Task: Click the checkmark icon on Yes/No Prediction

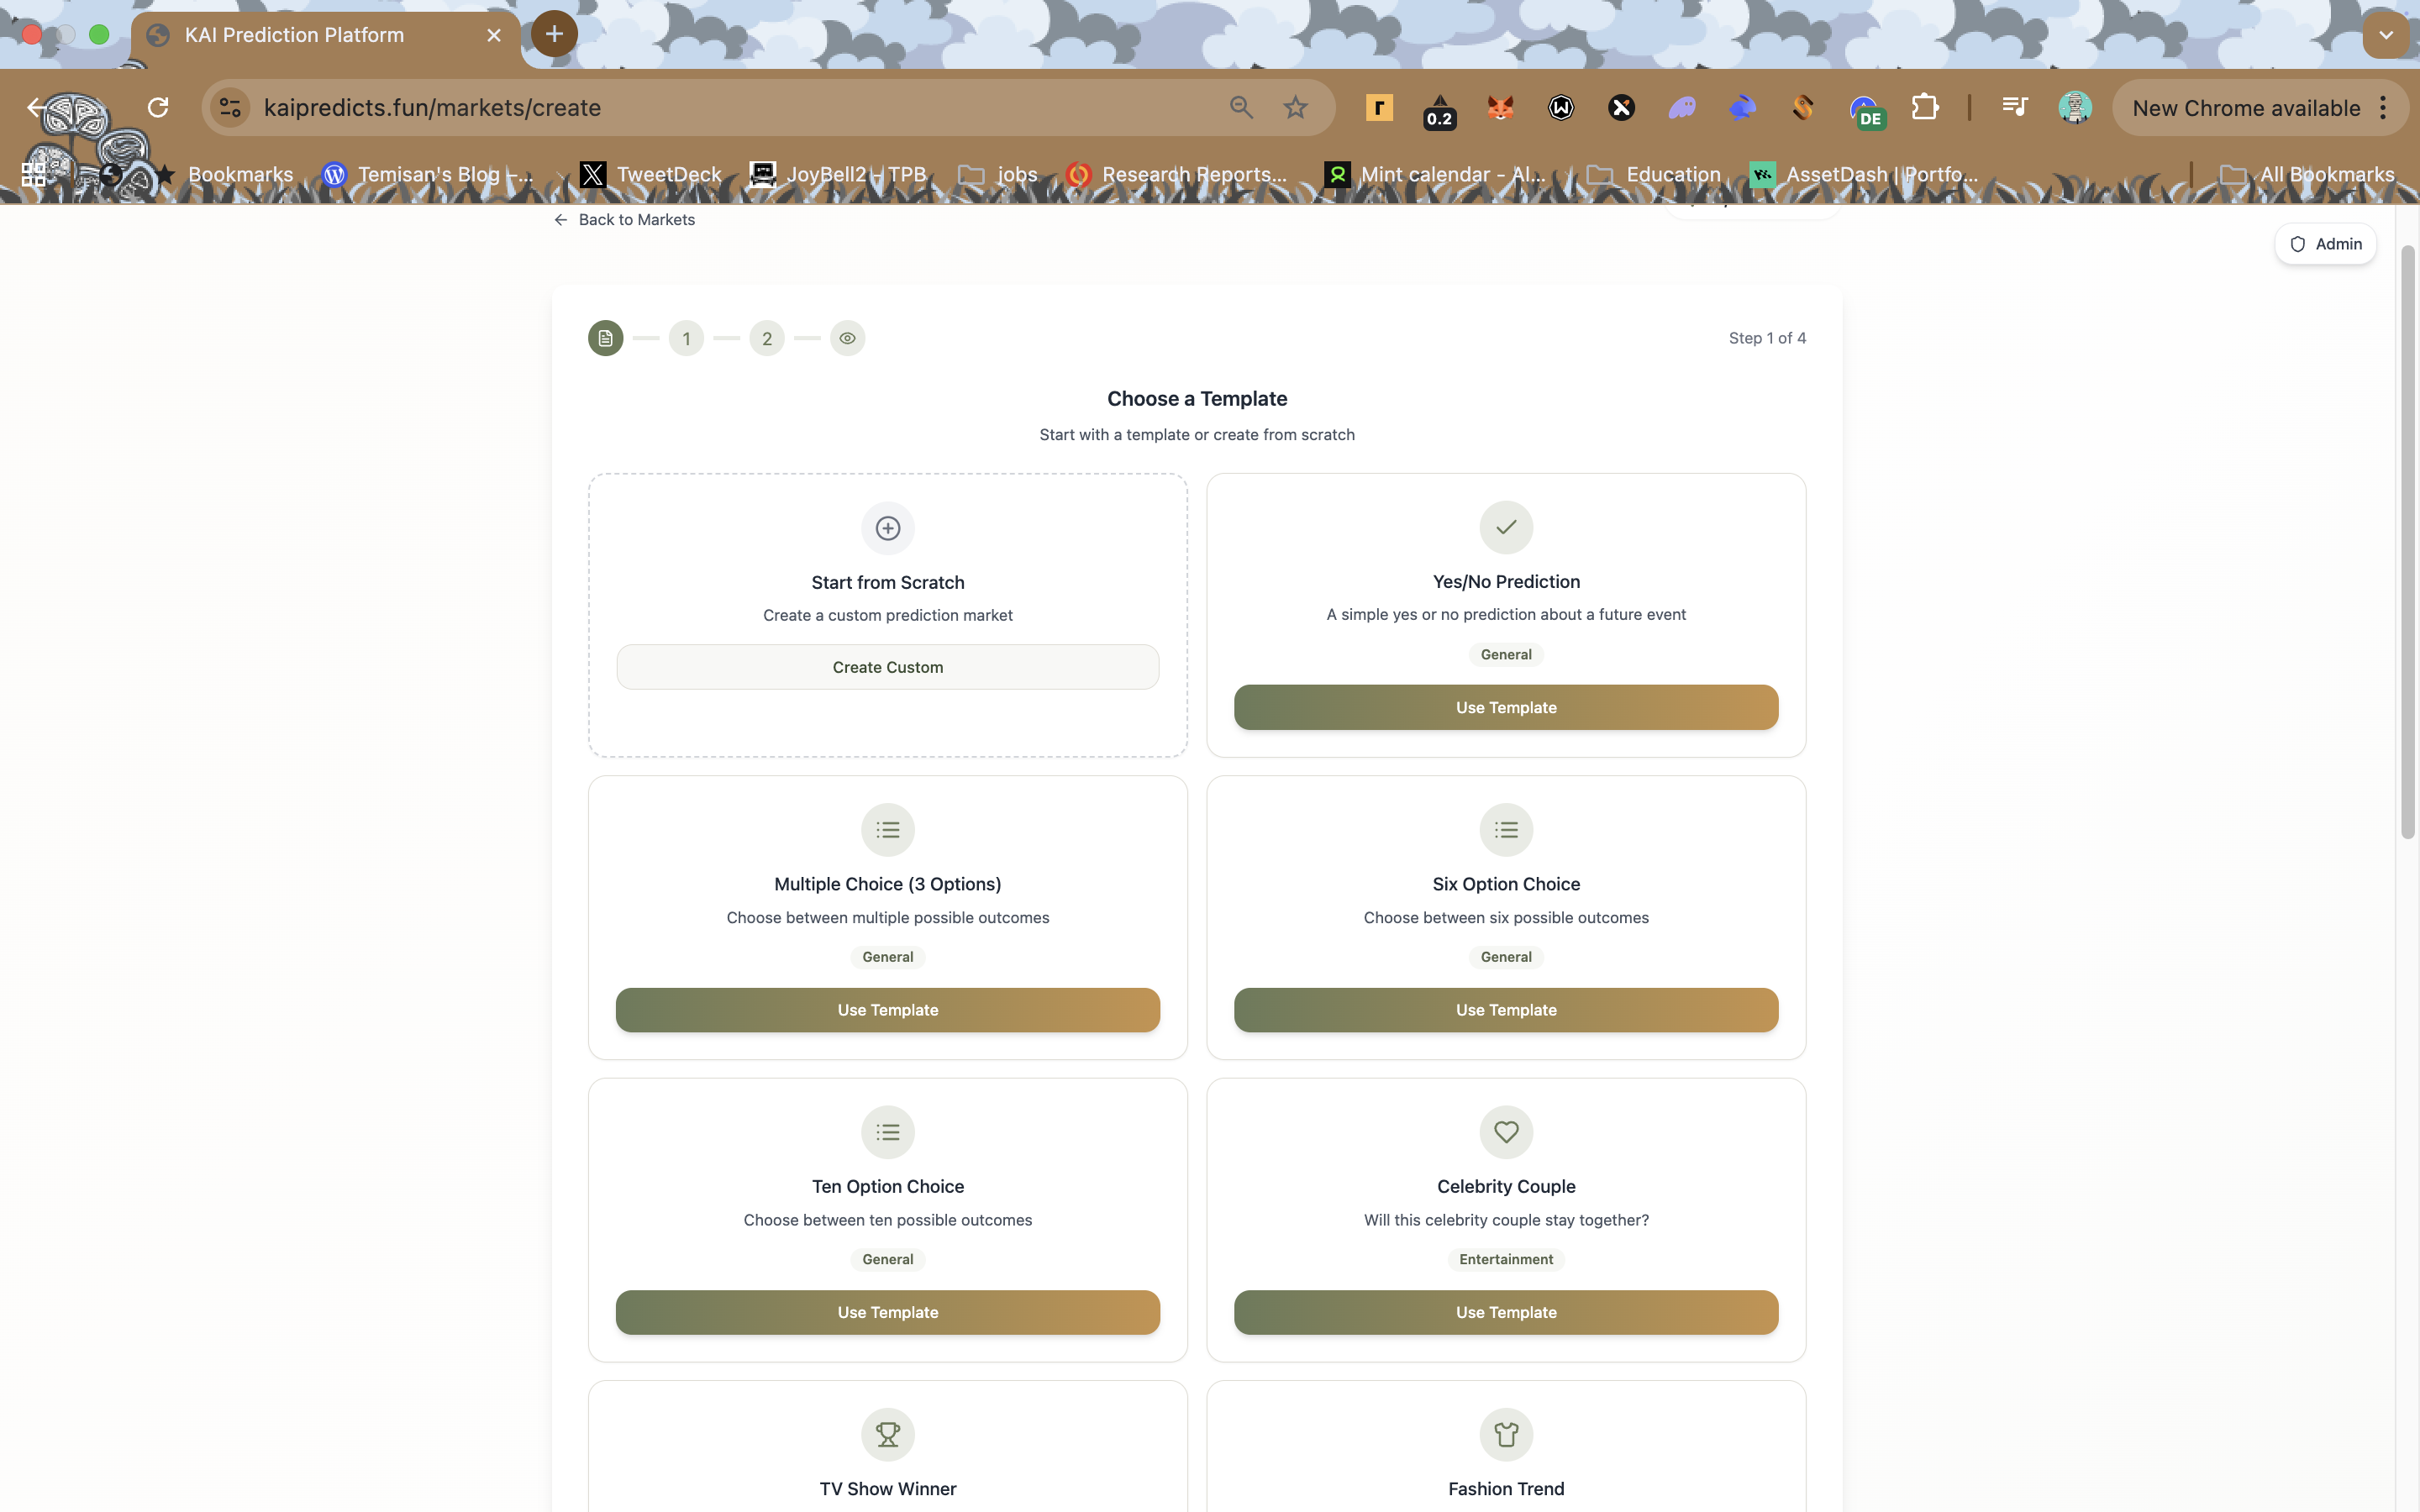Action: [x=1506, y=527]
